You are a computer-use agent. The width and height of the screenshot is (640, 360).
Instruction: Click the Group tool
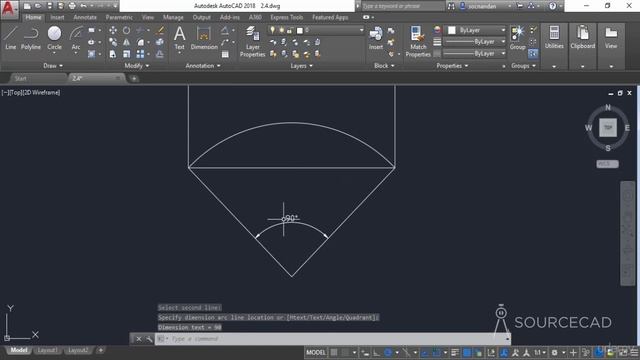click(x=517, y=38)
